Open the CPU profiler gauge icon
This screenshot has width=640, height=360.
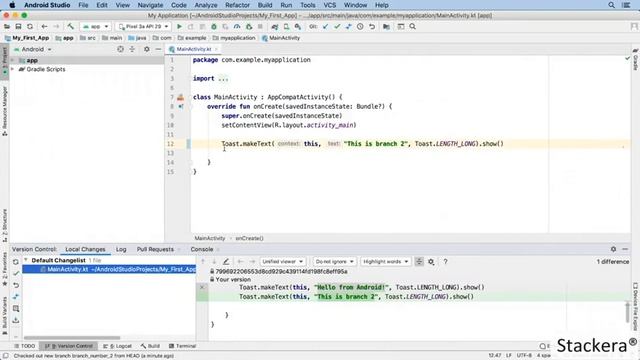tap(237, 27)
